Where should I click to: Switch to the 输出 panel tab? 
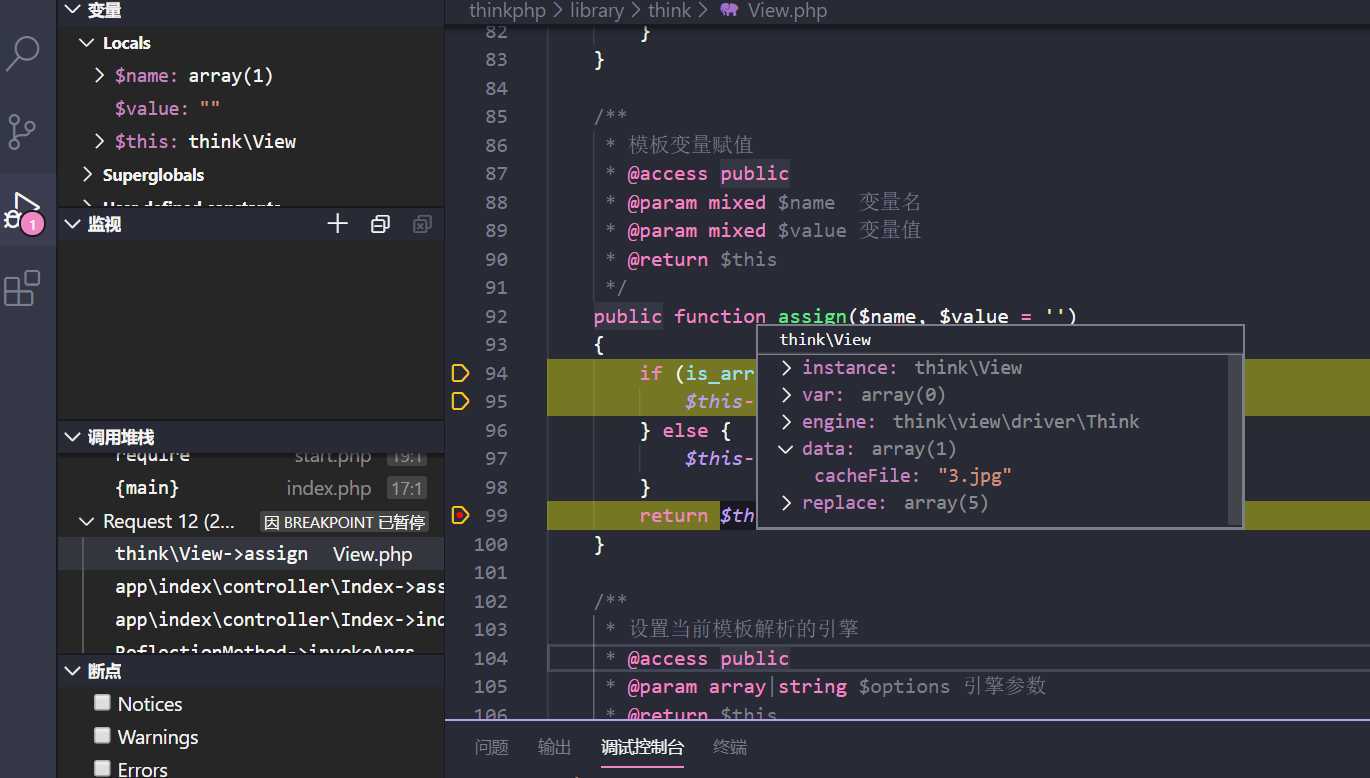pyautogui.click(x=555, y=747)
